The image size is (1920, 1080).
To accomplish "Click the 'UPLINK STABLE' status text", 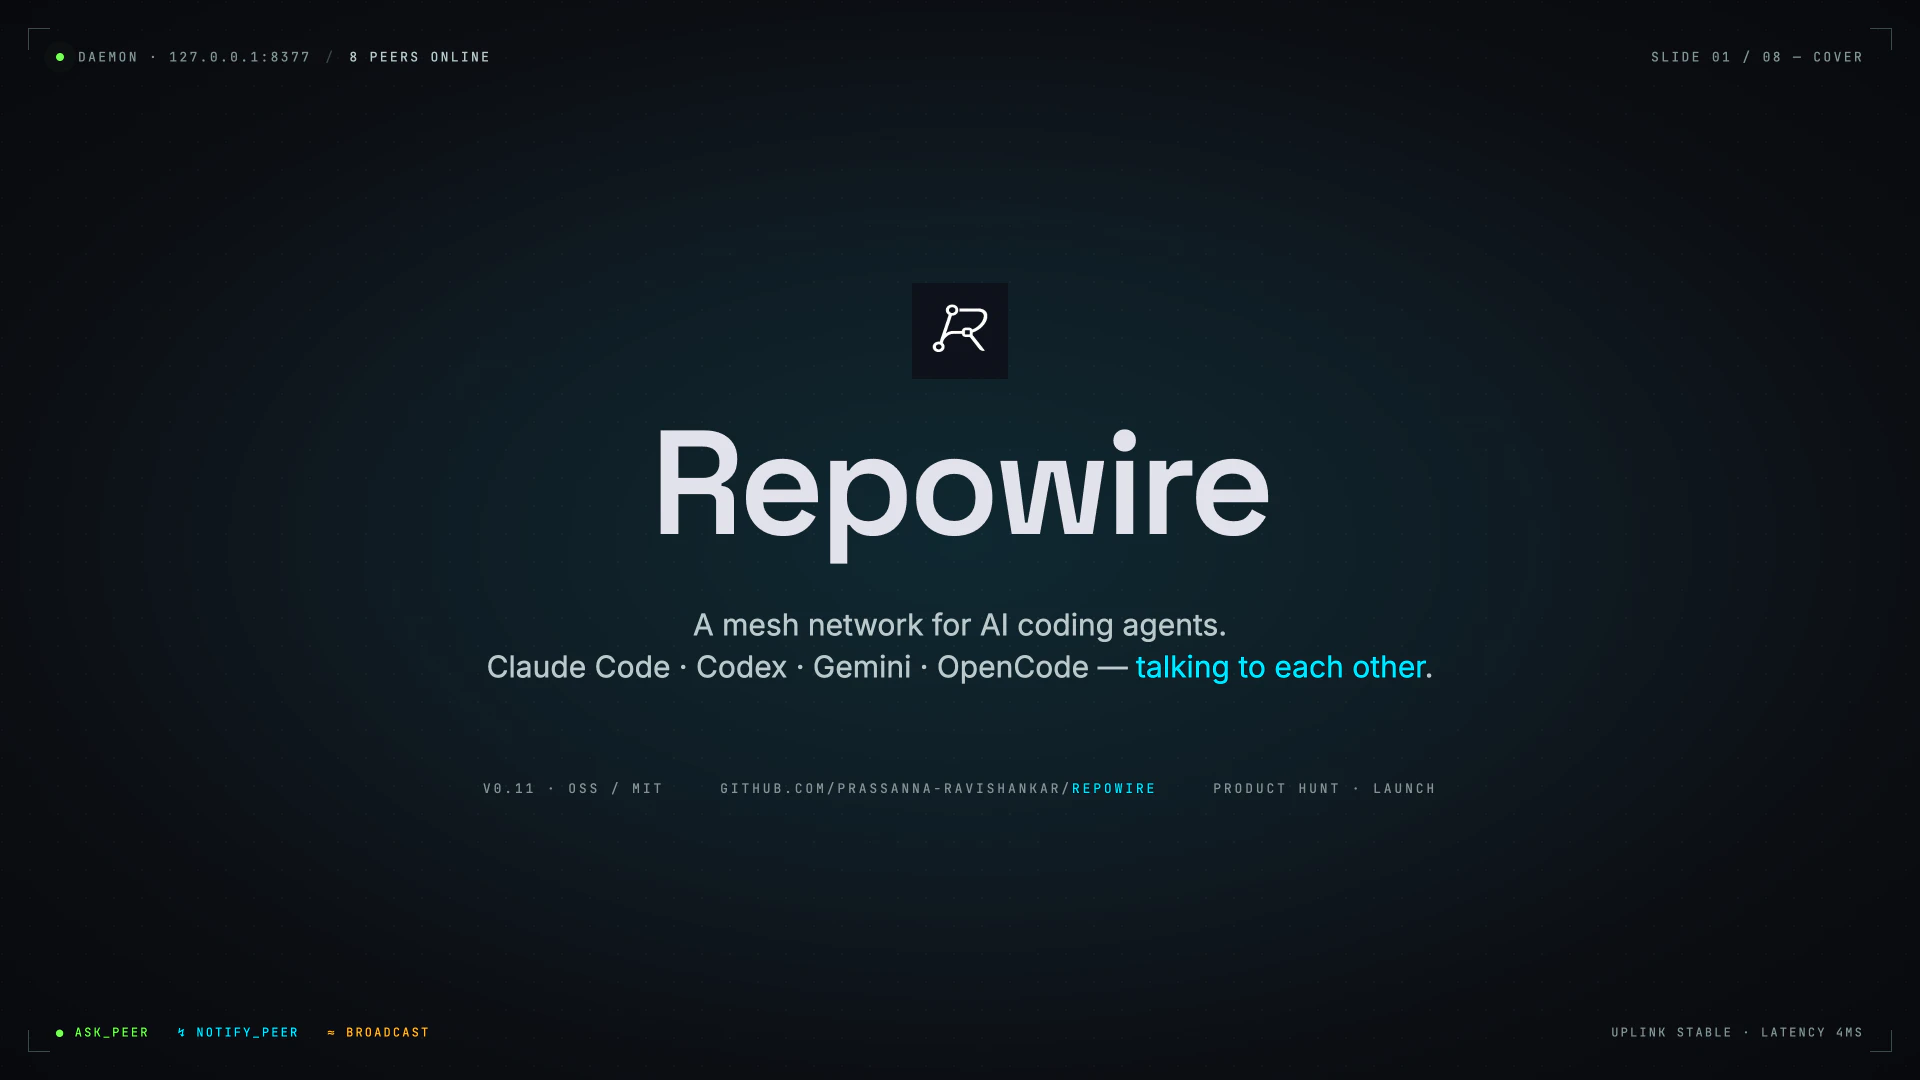I will point(1671,1033).
